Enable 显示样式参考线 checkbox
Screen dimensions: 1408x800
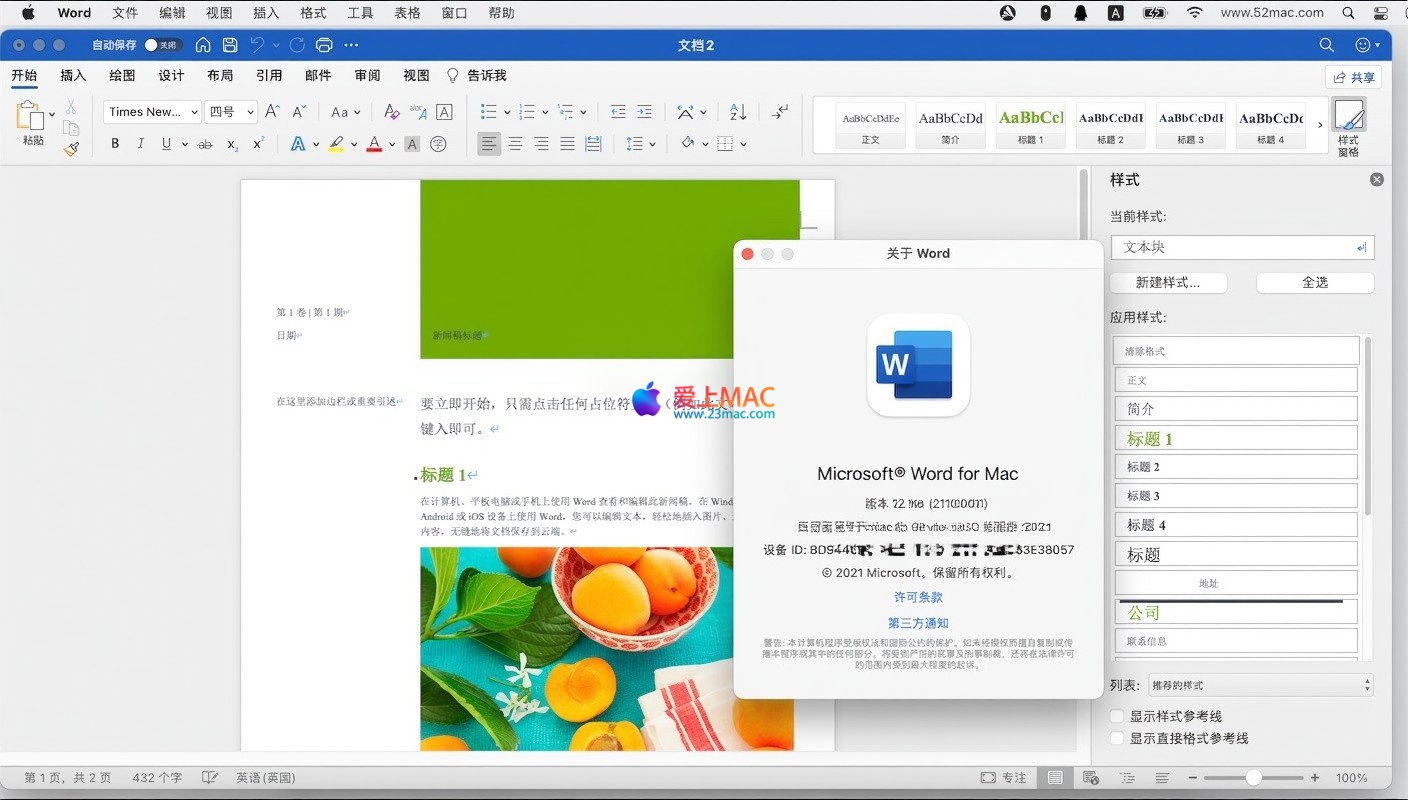[x=1117, y=716]
